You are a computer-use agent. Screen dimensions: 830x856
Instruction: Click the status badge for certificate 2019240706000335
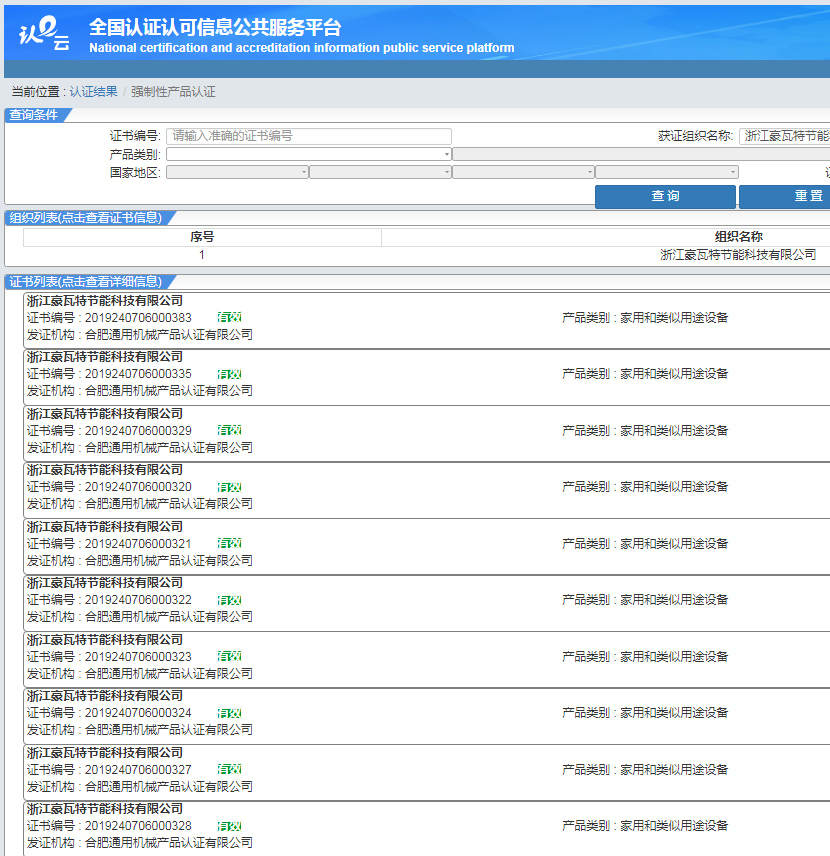click(229, 374)
